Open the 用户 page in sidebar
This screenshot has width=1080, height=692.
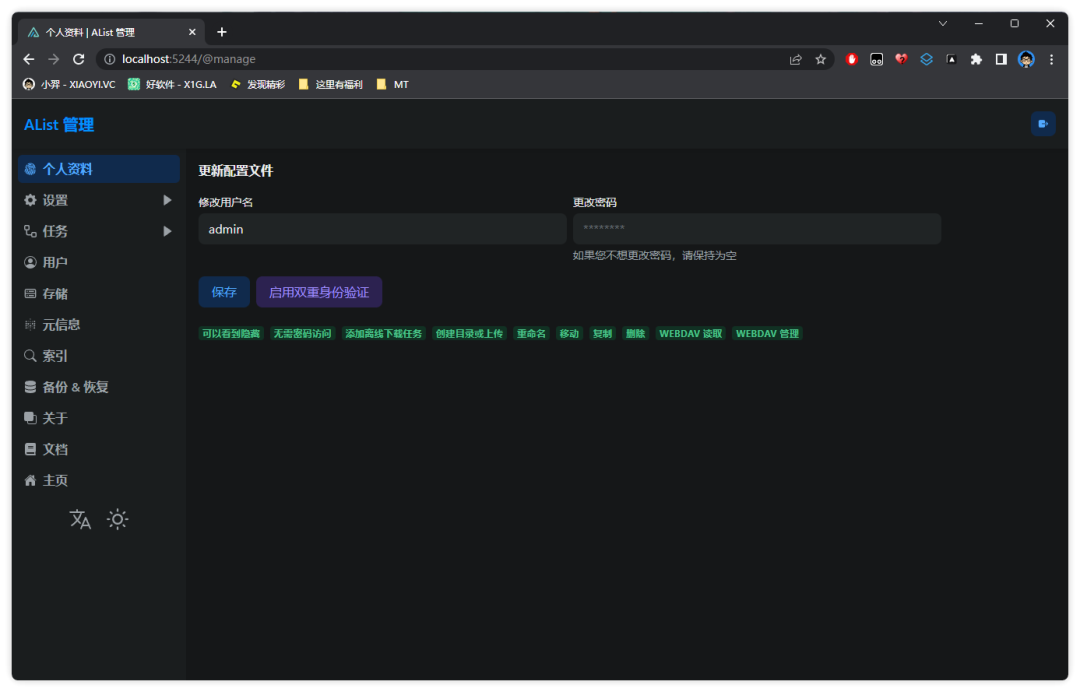click(55, 262)
